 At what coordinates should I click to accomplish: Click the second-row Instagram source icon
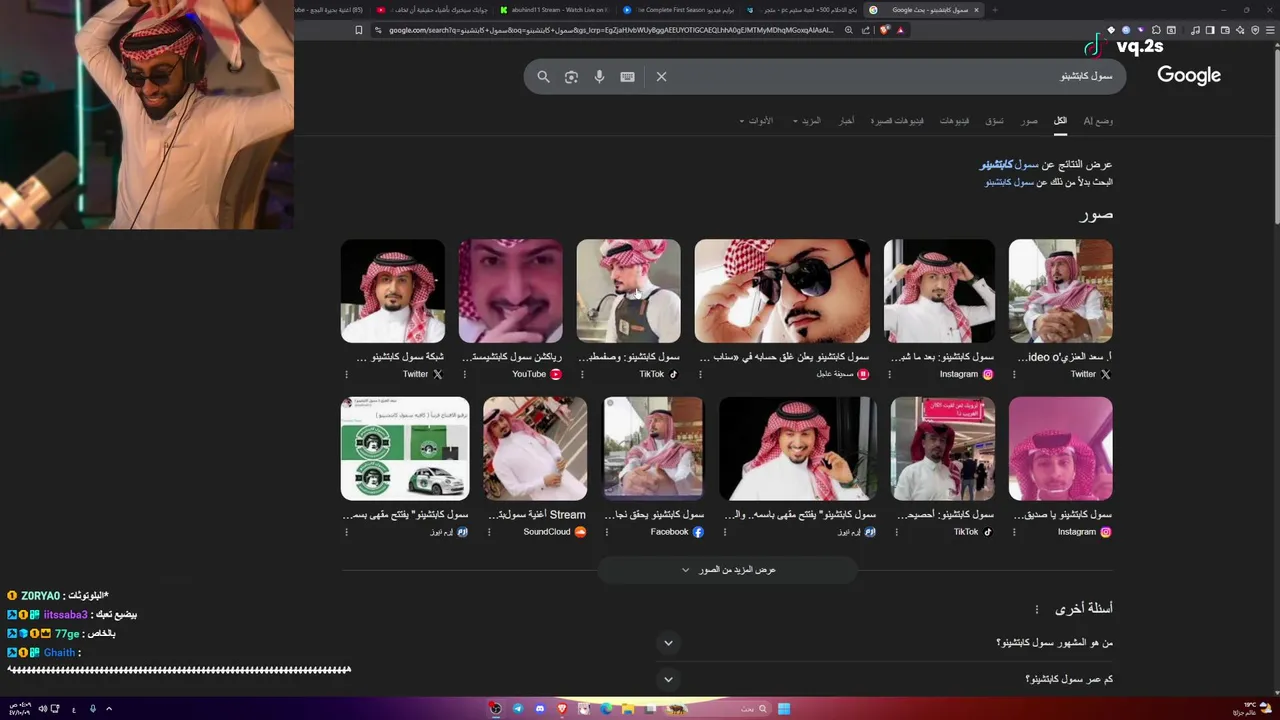(1106, 532)
